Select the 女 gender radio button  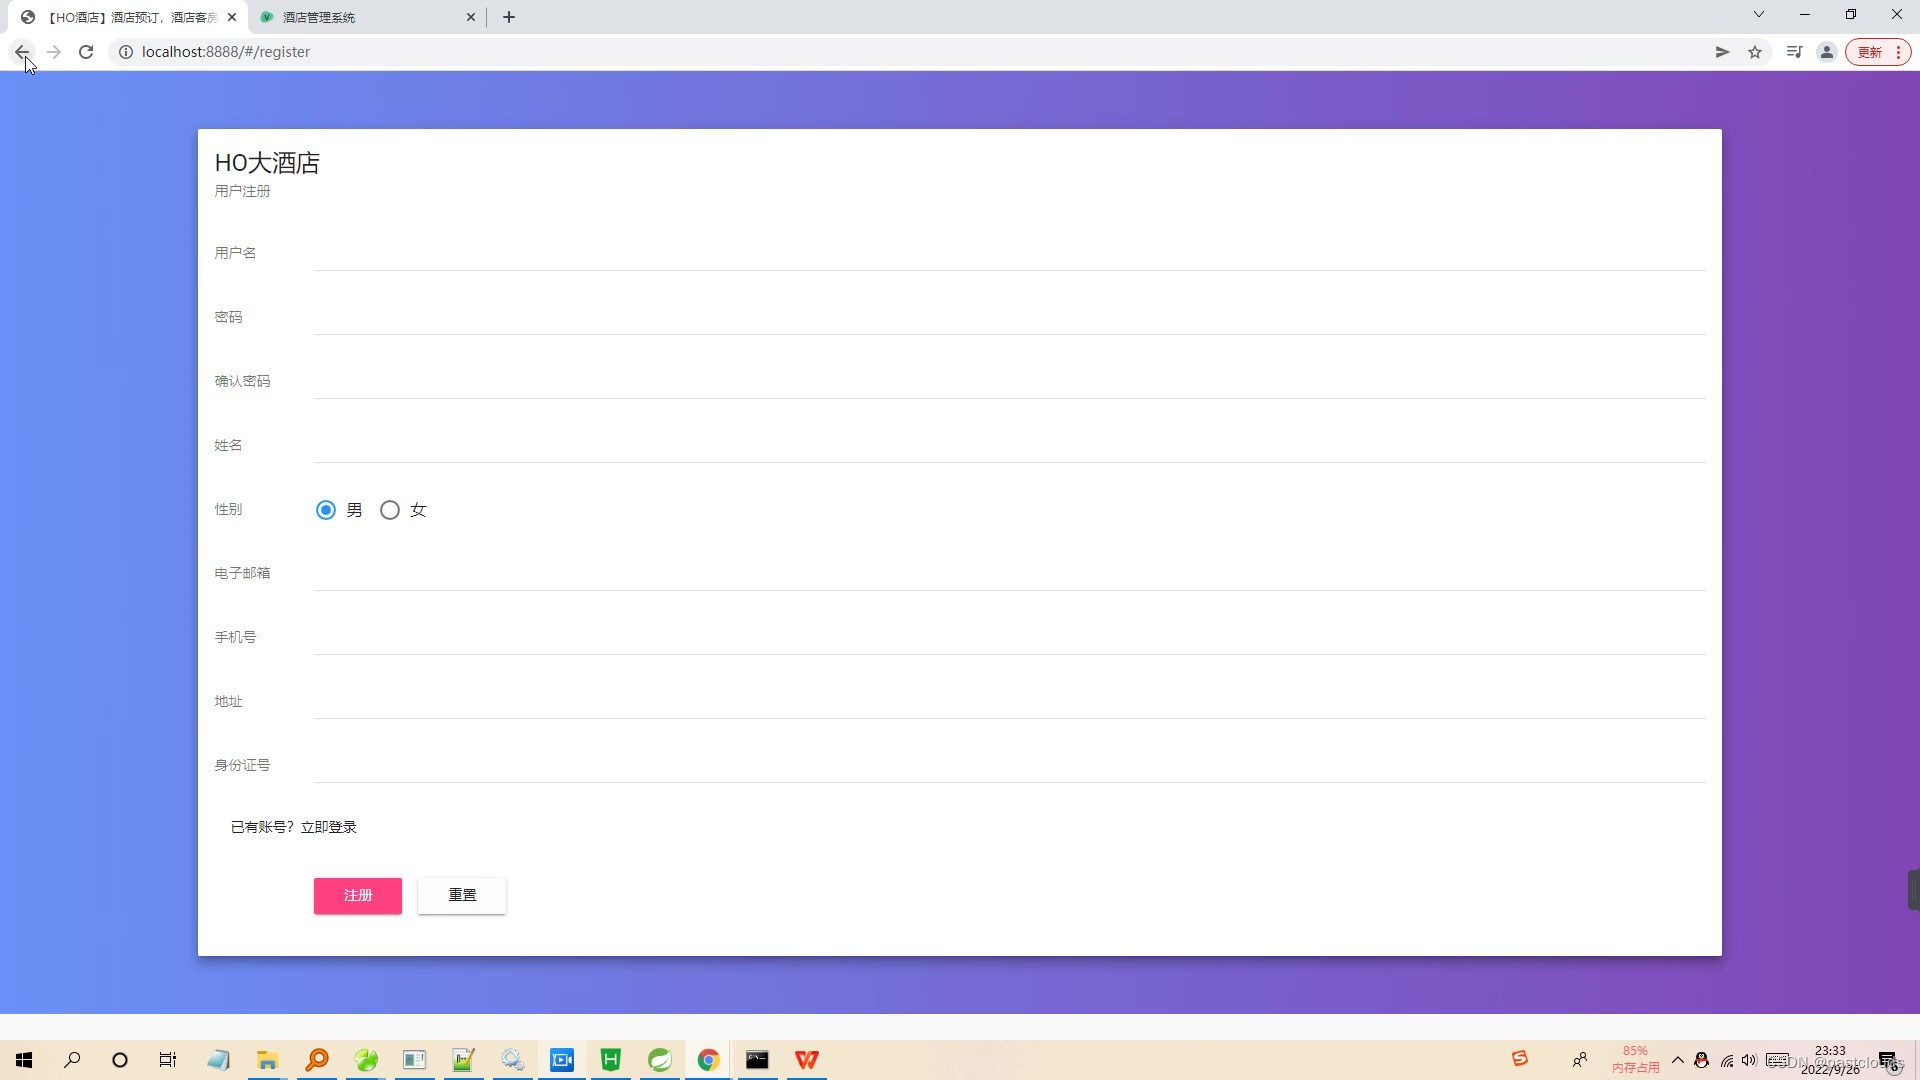[390, 510]
